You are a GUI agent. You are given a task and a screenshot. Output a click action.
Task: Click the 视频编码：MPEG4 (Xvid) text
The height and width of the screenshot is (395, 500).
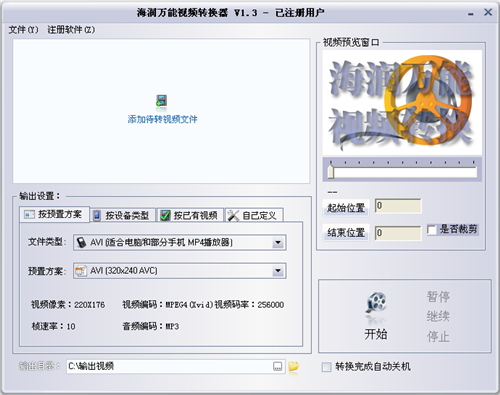point(168,305)
